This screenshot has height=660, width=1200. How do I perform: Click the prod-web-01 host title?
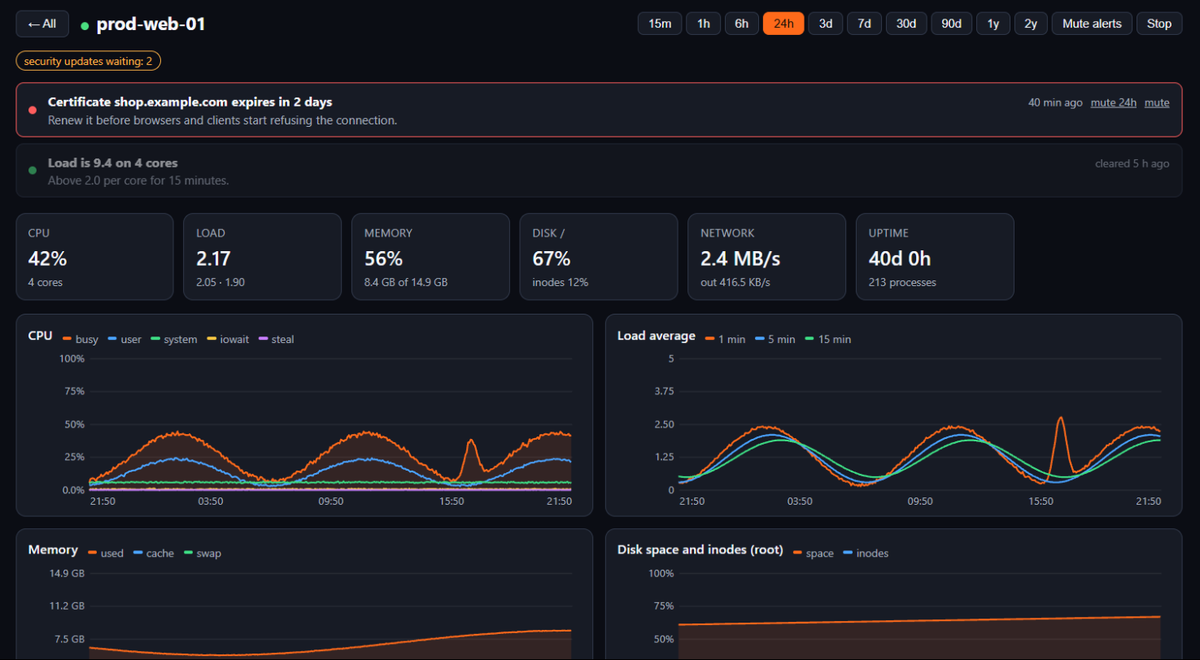(151, 24)
